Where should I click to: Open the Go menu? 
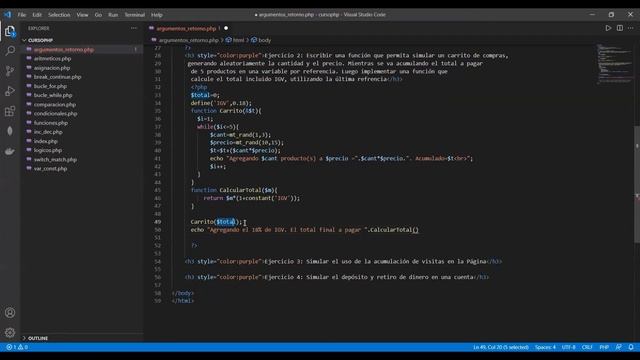pyautogui.click(x=98, y=15)
